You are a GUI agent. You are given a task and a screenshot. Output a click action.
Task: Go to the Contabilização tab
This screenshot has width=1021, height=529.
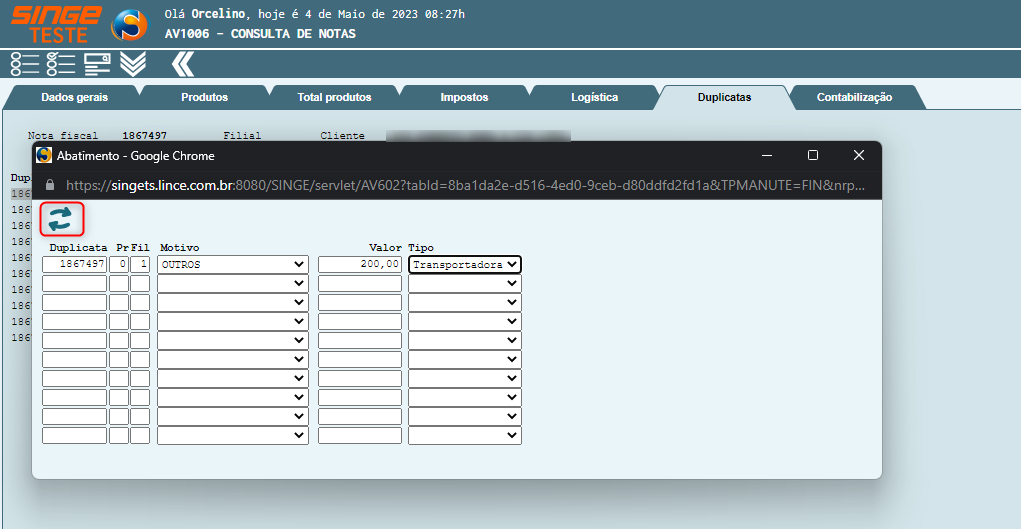click(854, 98)
